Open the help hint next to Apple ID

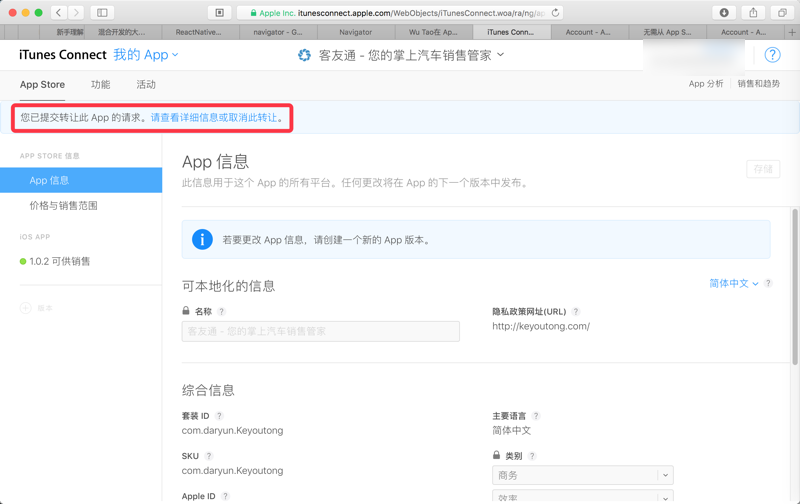[x=225, y=496]
